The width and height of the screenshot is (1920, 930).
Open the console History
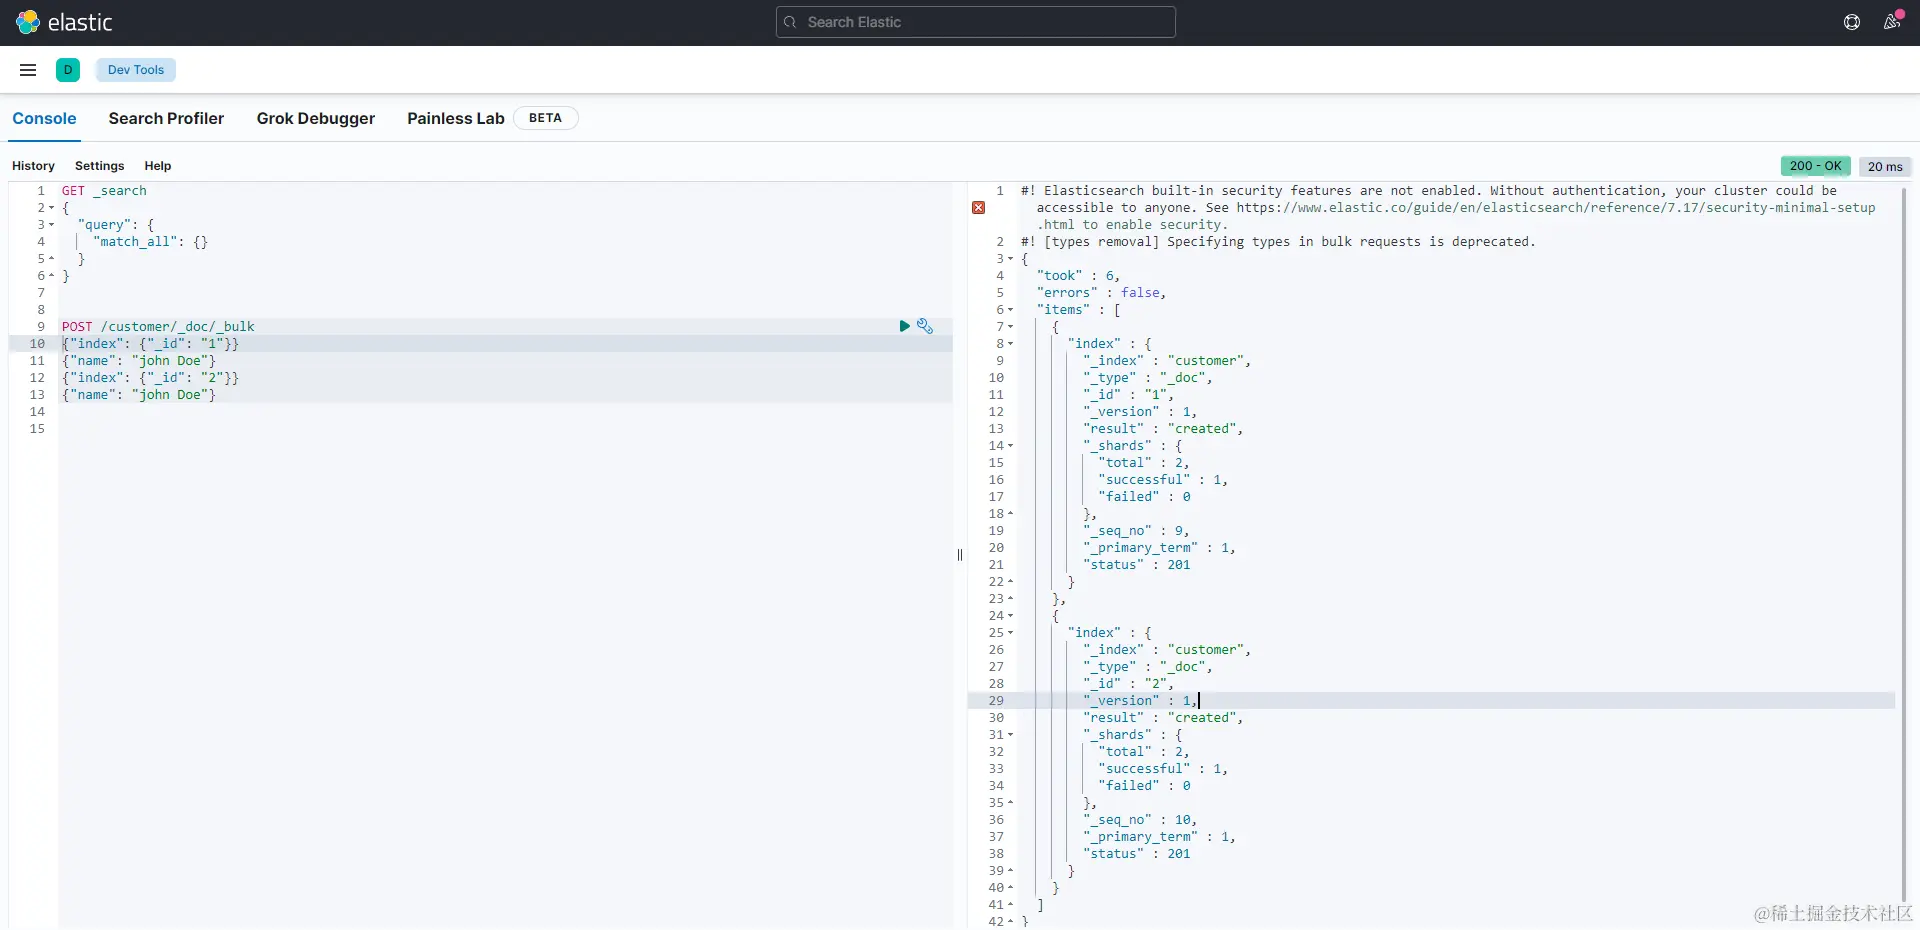[x=33, y=166]
